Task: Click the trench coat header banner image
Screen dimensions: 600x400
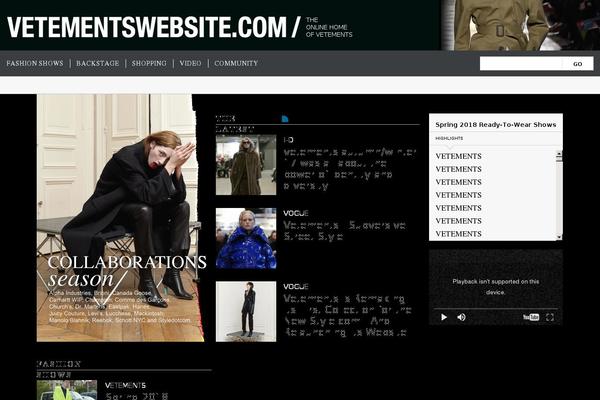Action: click(520, 25)
